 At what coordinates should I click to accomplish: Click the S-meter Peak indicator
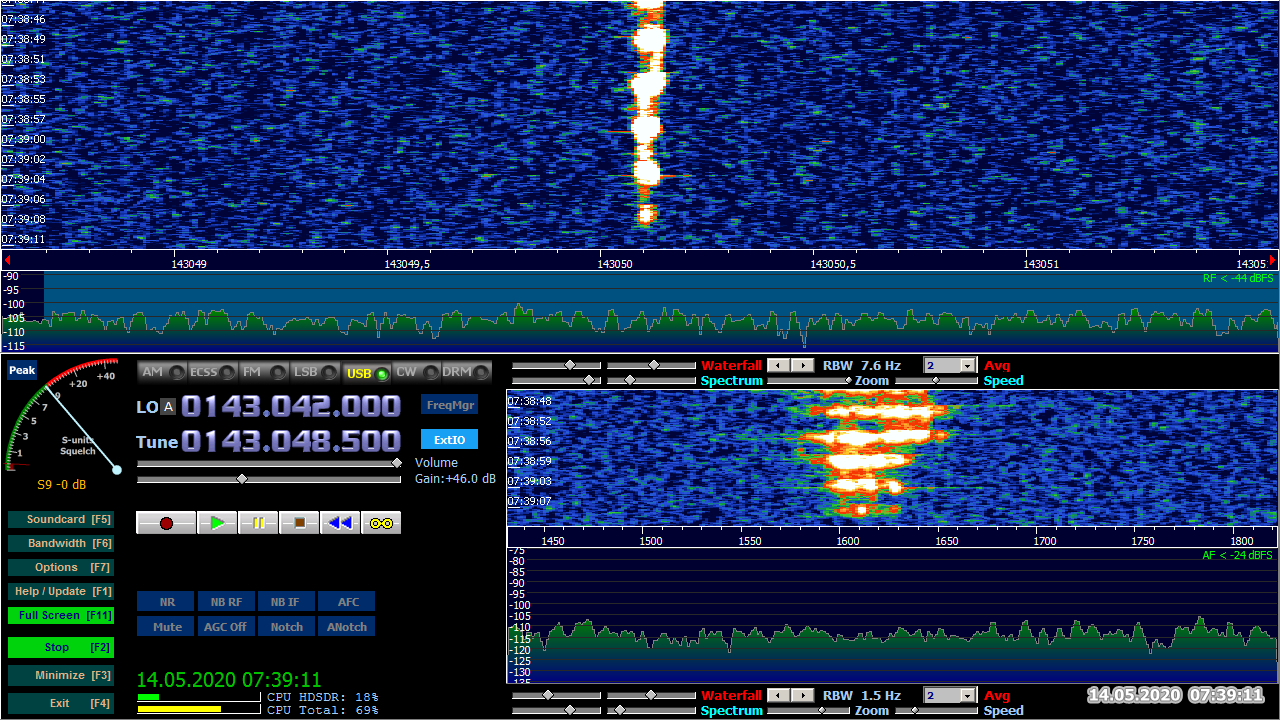click(22, 371)
